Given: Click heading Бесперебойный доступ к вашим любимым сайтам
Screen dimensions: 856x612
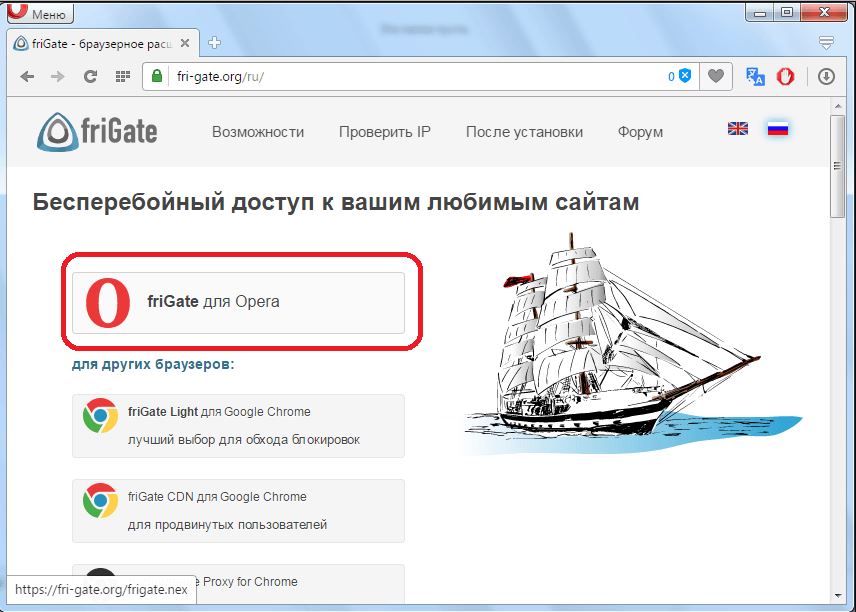Looking at the screenshot, I should click(336, 203).
